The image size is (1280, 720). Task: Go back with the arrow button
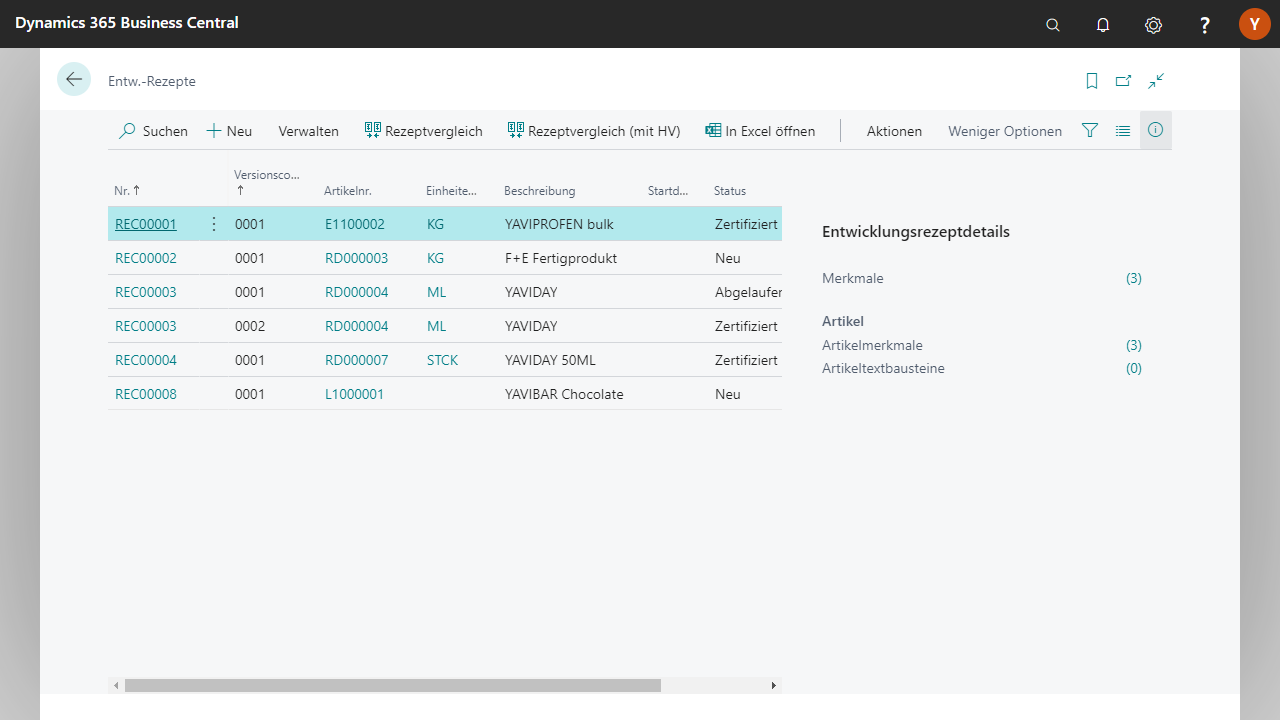(x=74, y=79)
